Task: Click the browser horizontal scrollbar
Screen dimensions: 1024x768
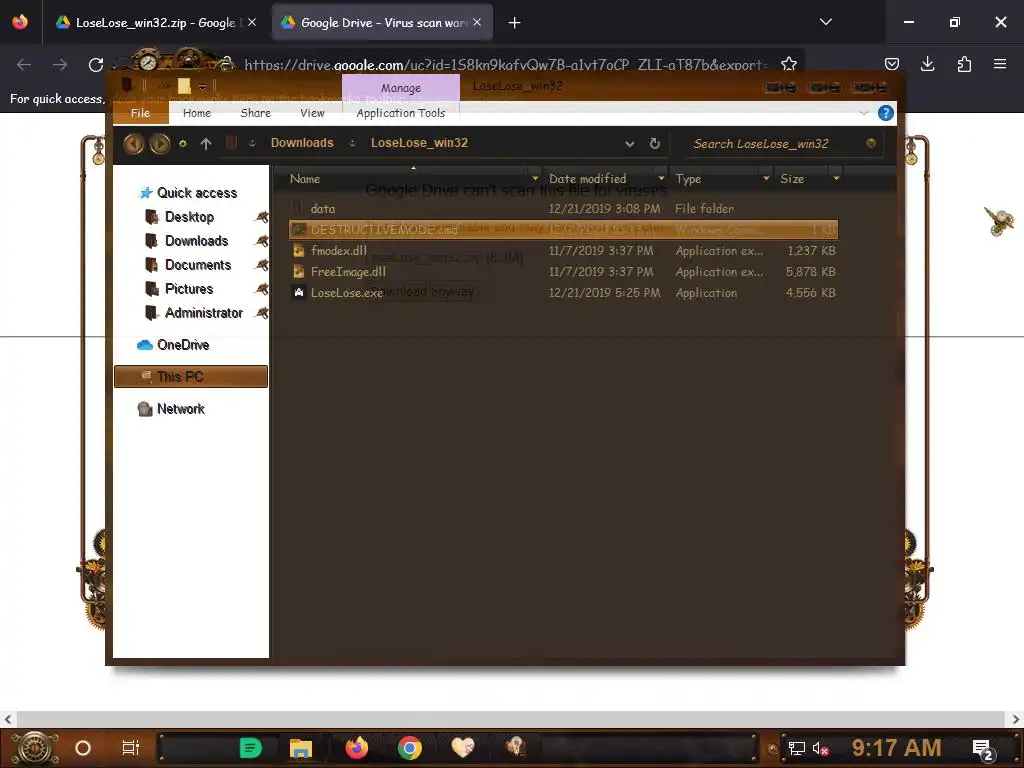Action: click(x=511, y=719)
